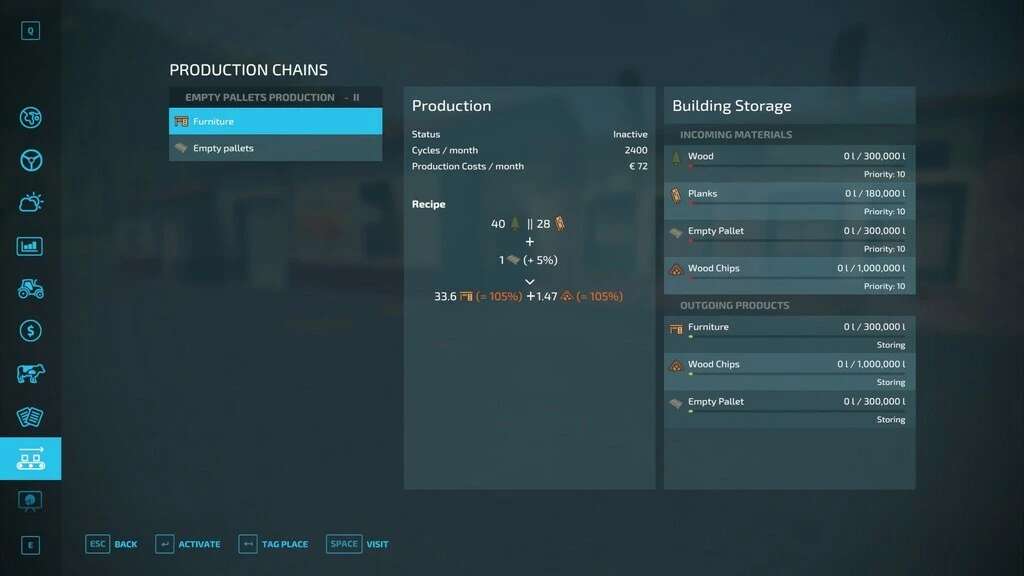Image resolution: width=1024 pixels, height=576 pixels.
Task: Click the Visit button
Action: 358,544
